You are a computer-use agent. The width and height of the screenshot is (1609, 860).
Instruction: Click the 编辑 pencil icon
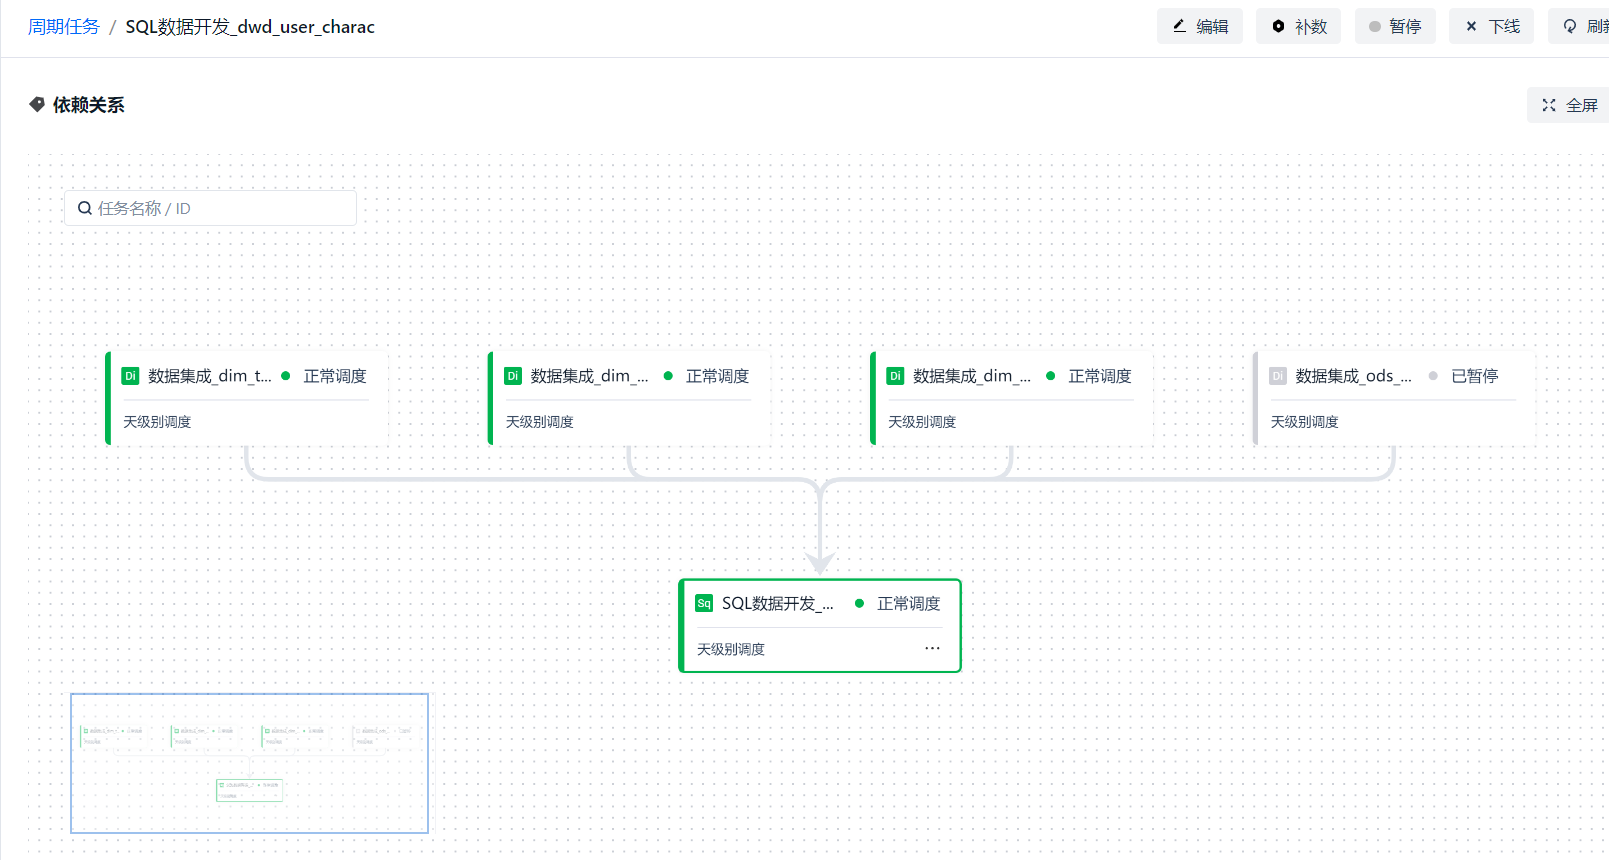tap(1180, 26)
